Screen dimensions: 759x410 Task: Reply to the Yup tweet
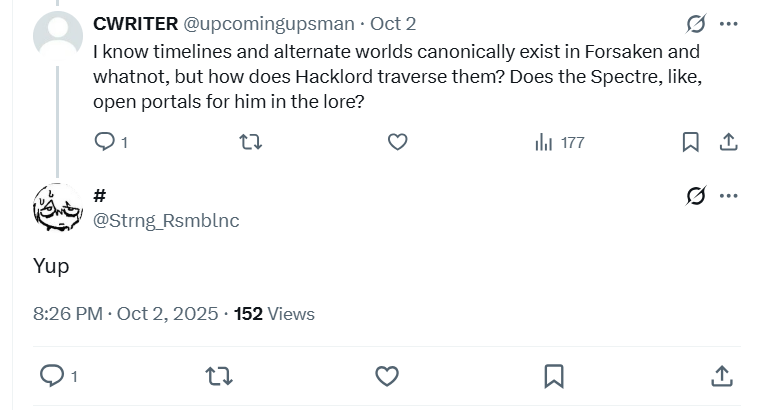click(x=51, y=376)
